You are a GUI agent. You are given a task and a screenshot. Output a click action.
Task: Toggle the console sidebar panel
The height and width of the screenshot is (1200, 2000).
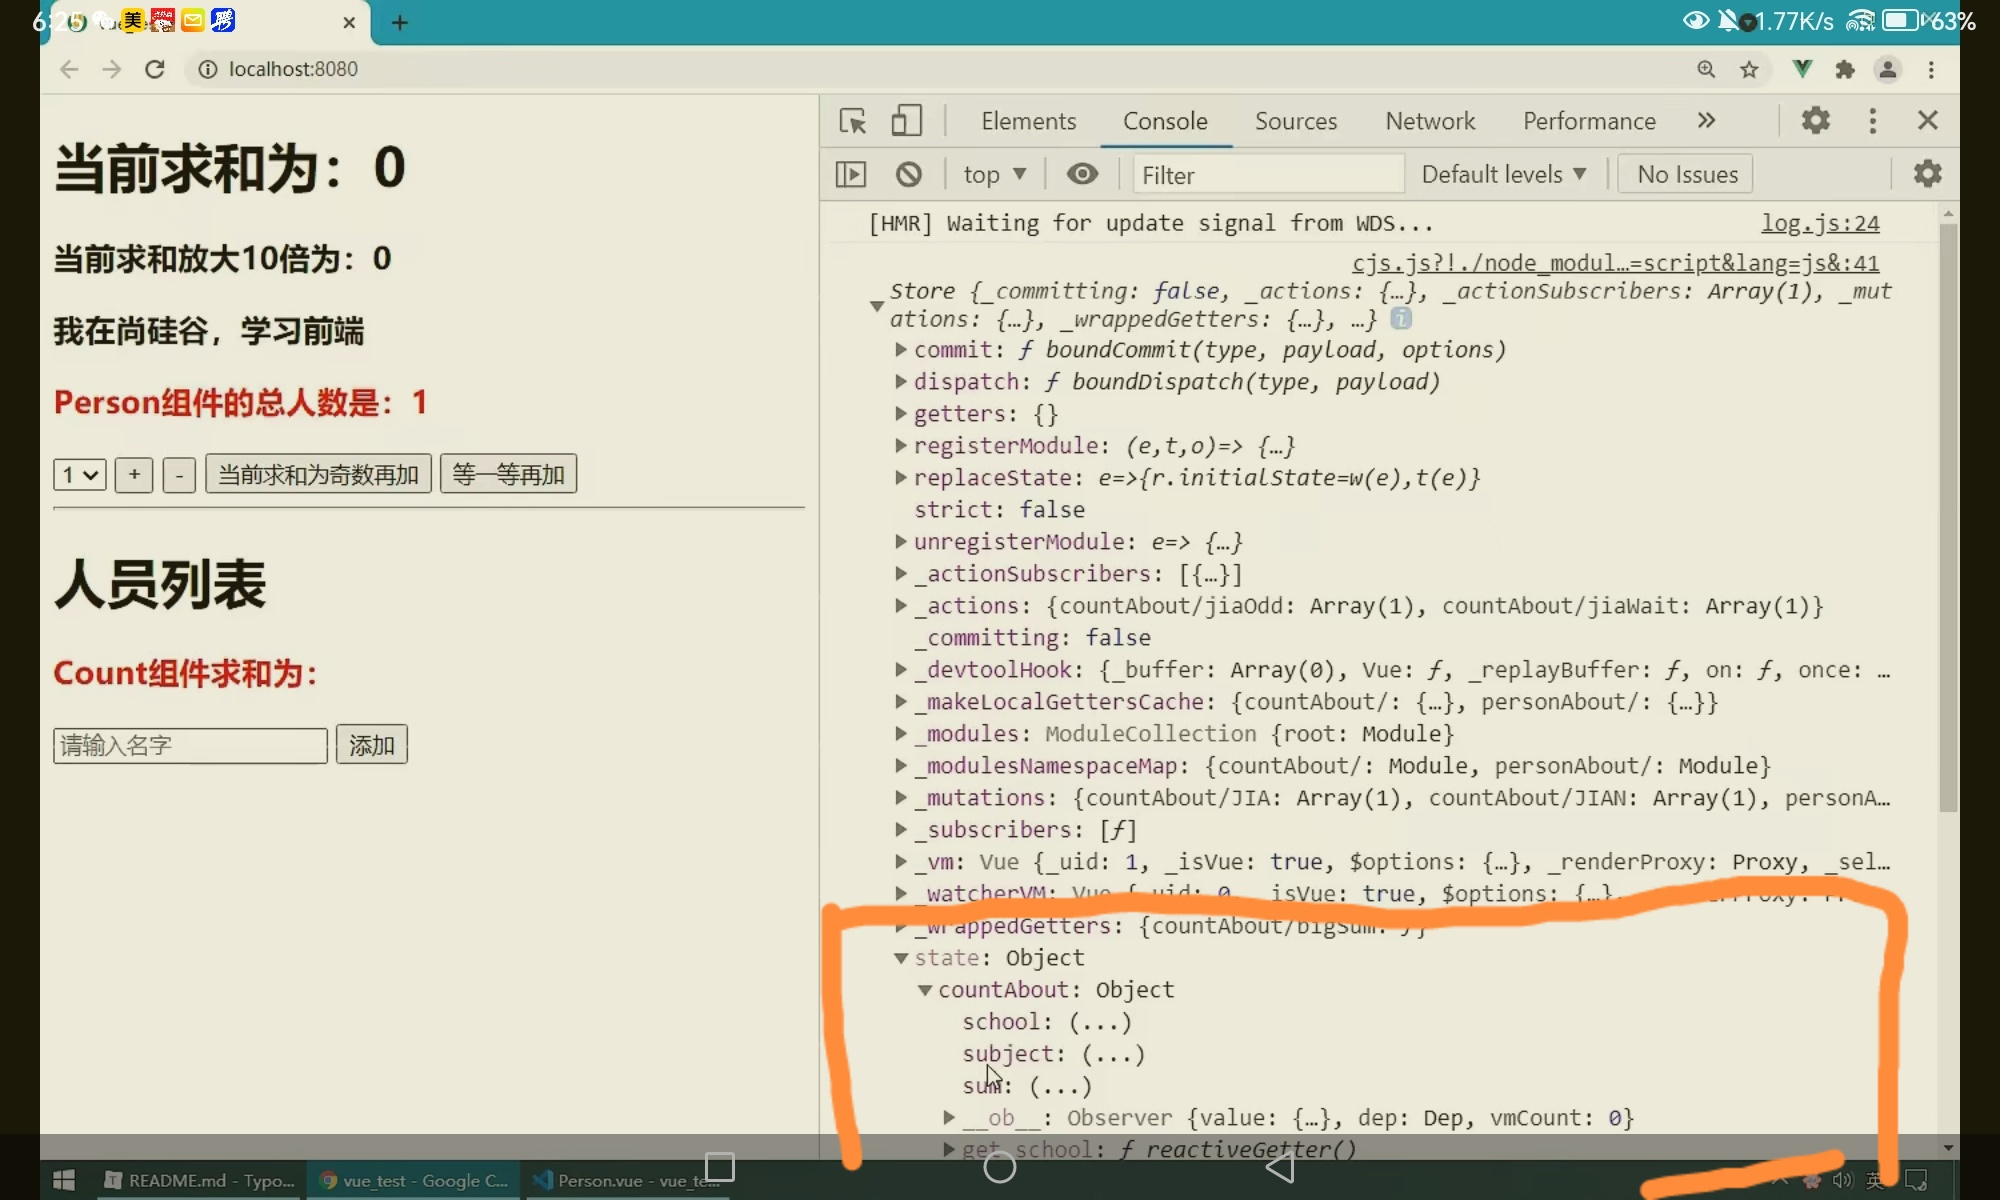pos(851,175)
